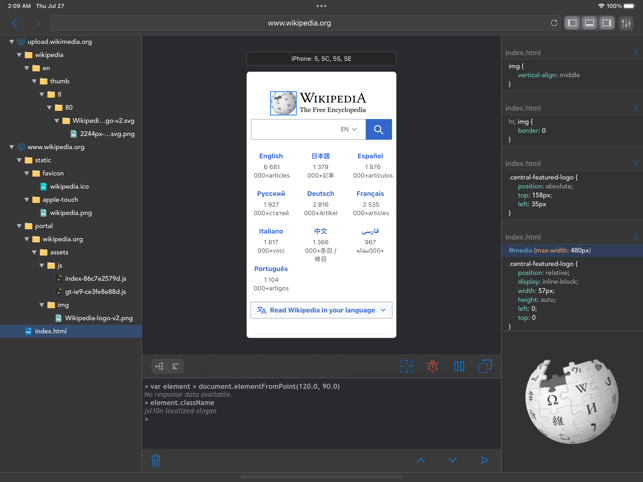Open the 中文 Wikipedia link
The height and width of the screenshot is (482, 643).
pos(321,231)
